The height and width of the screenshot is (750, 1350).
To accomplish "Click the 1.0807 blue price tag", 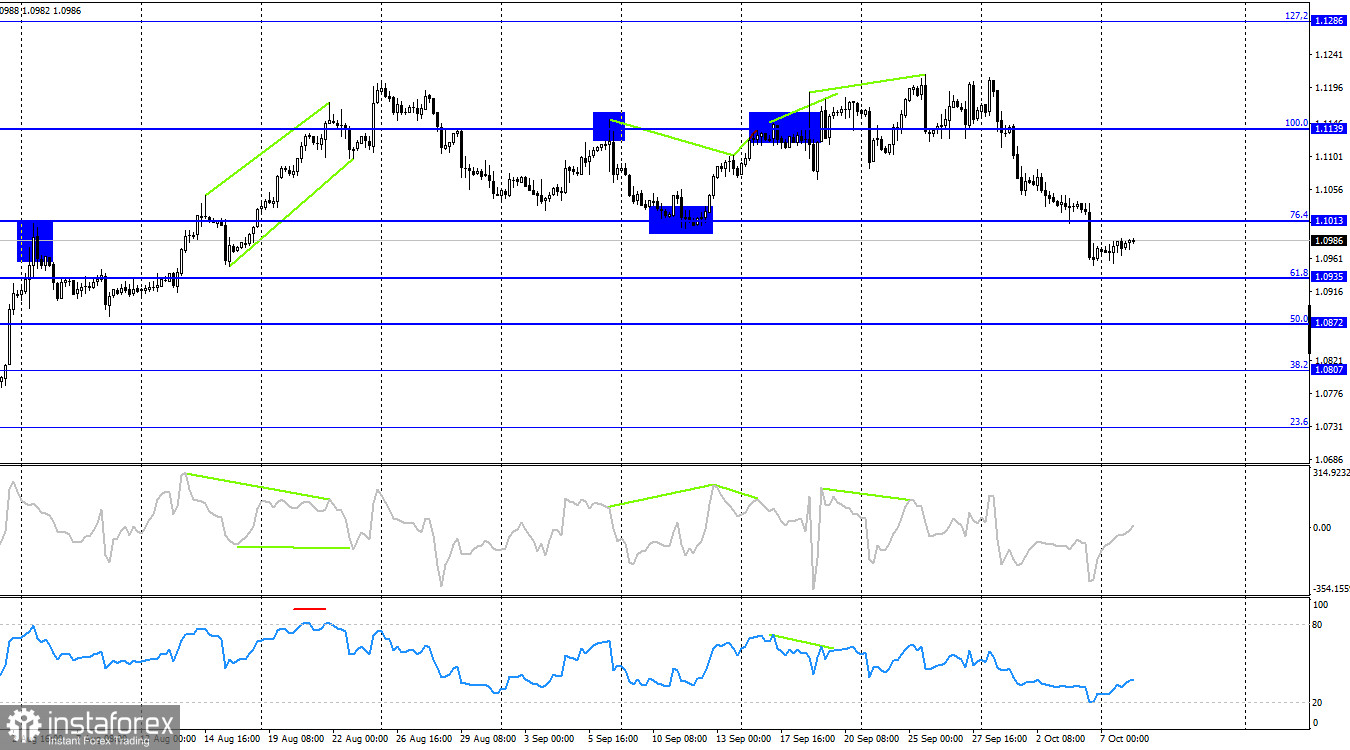I will (x=1329, y=369).
